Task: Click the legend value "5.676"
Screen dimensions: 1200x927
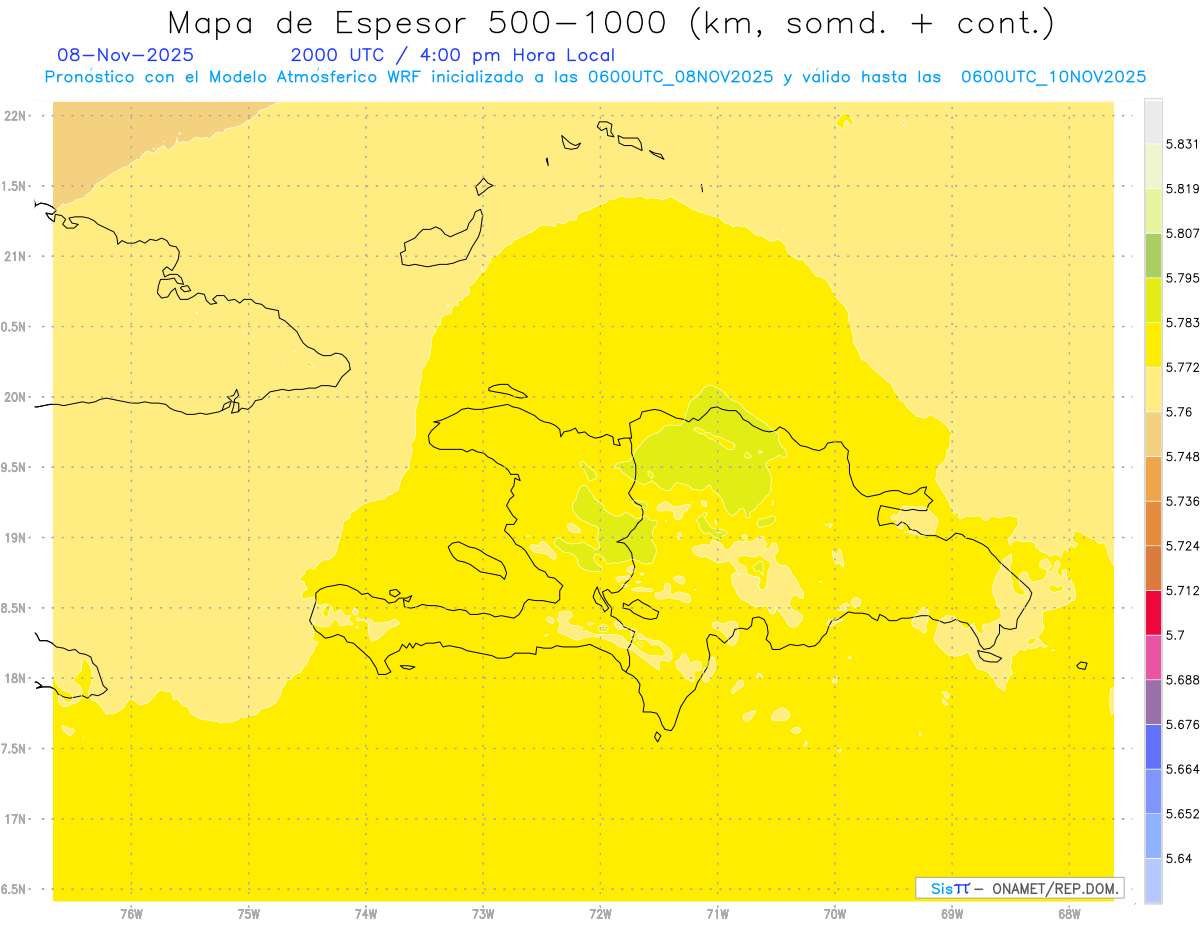Action: [1182, 724]
